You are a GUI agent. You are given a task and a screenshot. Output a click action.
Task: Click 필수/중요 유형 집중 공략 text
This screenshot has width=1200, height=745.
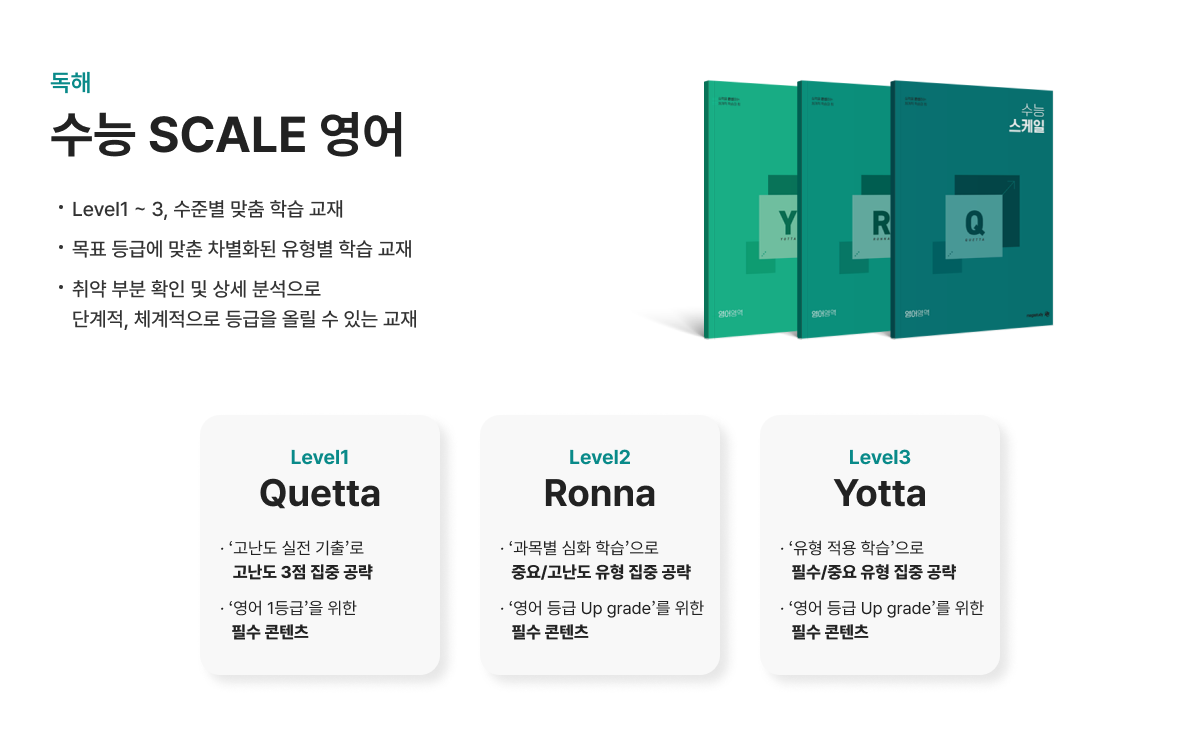click(x=874, y=573)
